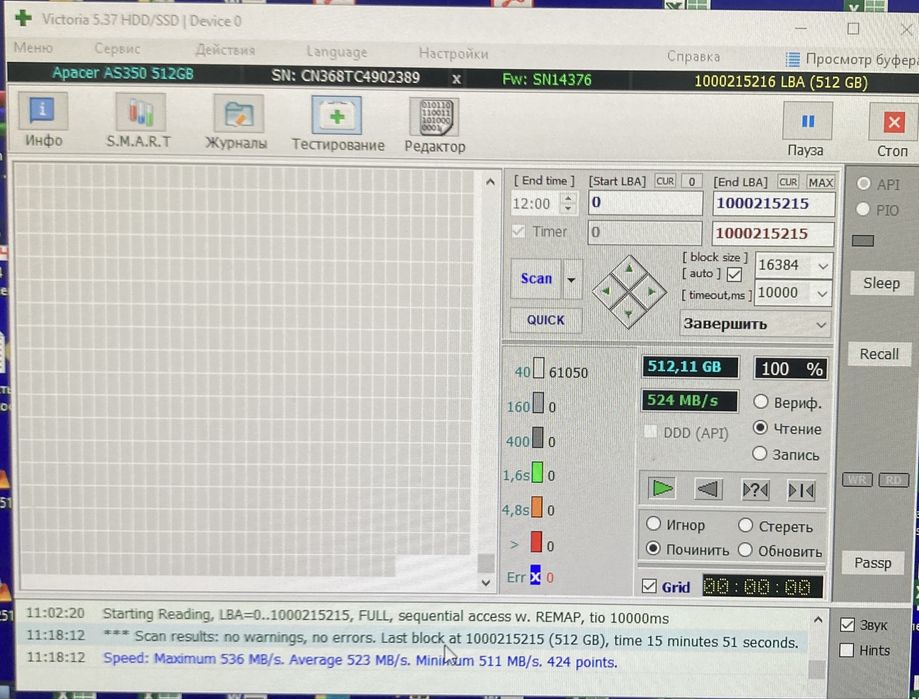Select the PIO access mode
Image resolution: width=919 pixels, height=699 pixels.
(x=863, y=209)
